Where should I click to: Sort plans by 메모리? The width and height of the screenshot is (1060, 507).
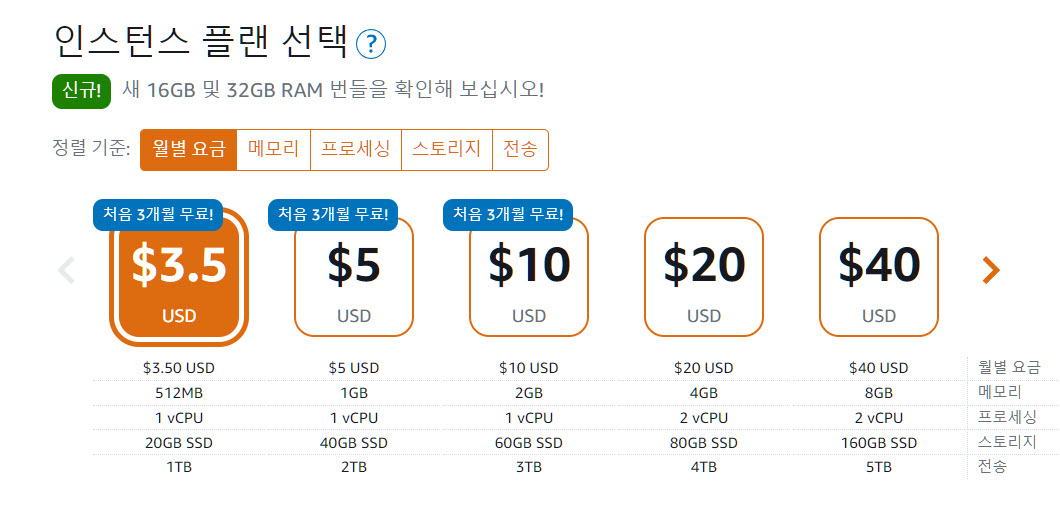click(274, 149)
